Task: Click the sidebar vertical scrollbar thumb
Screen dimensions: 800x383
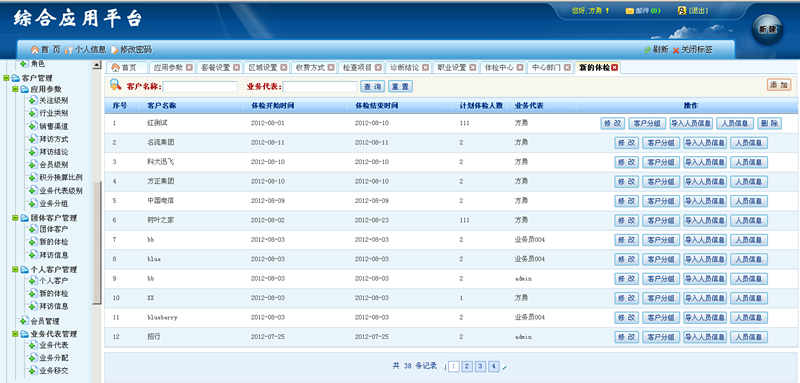Action: (97, 243)
